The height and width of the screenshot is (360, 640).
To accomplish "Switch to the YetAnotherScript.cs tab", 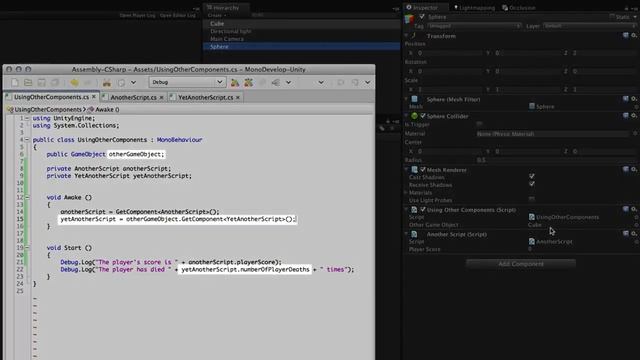I will click(205, 98).
